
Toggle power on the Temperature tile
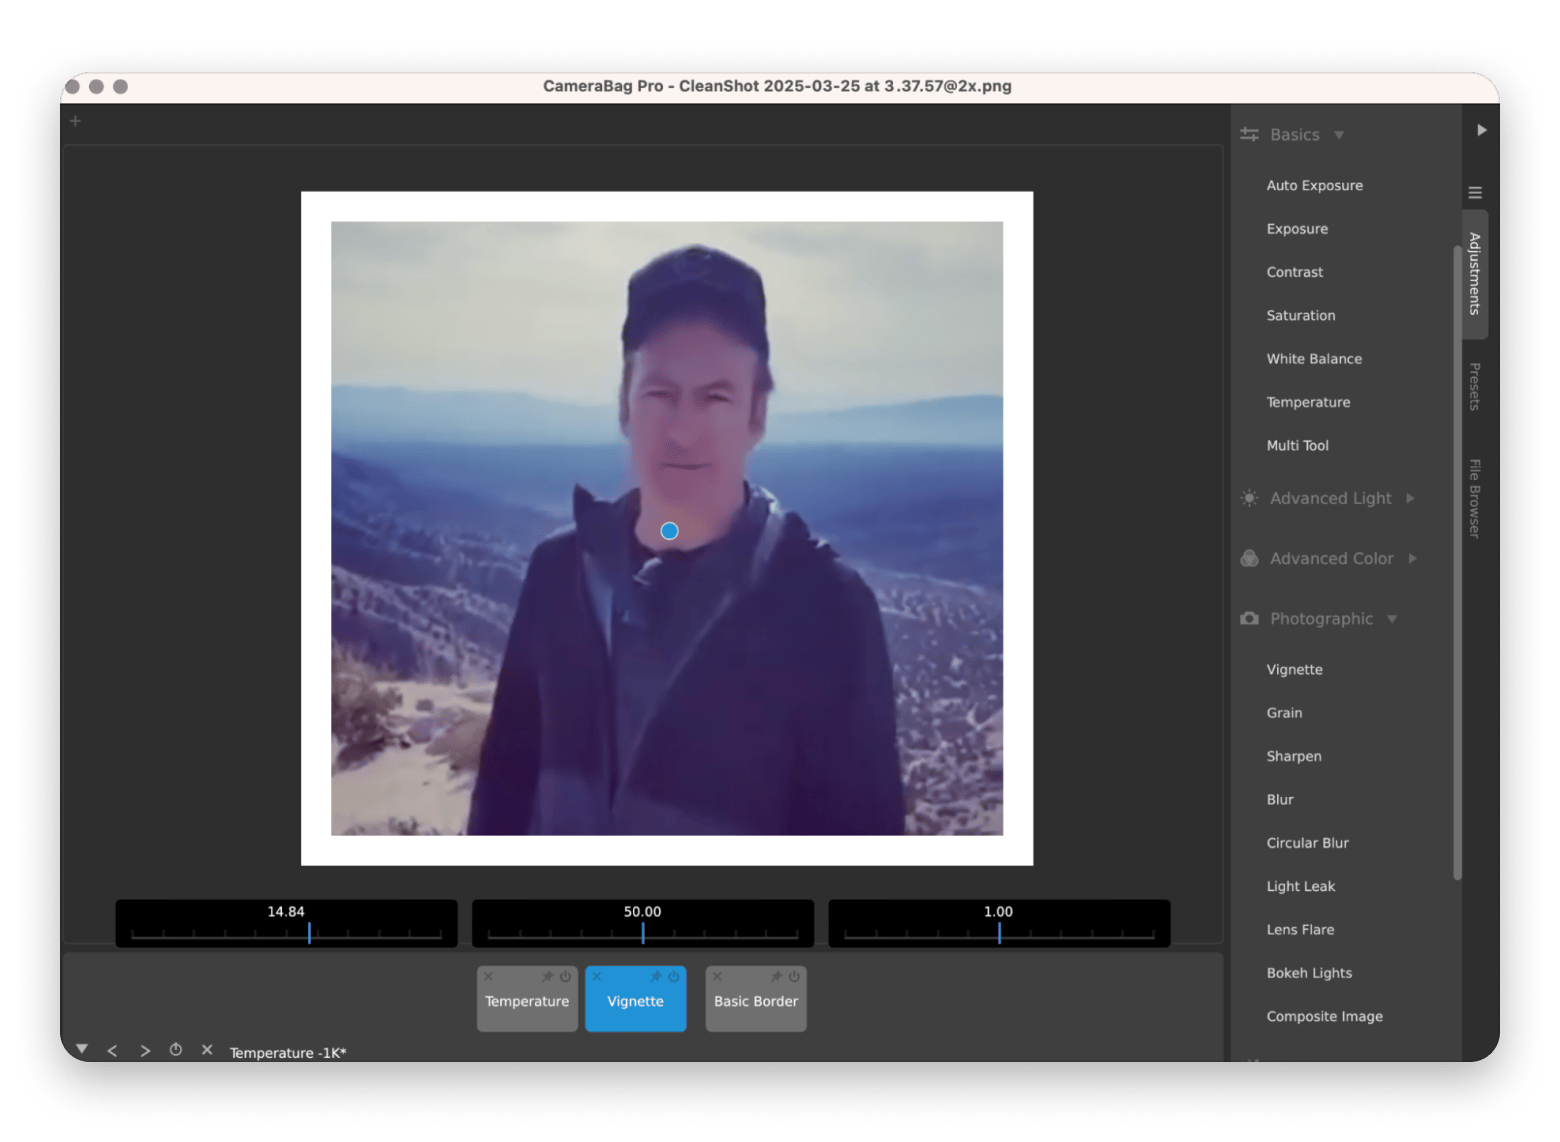[566, 978]
